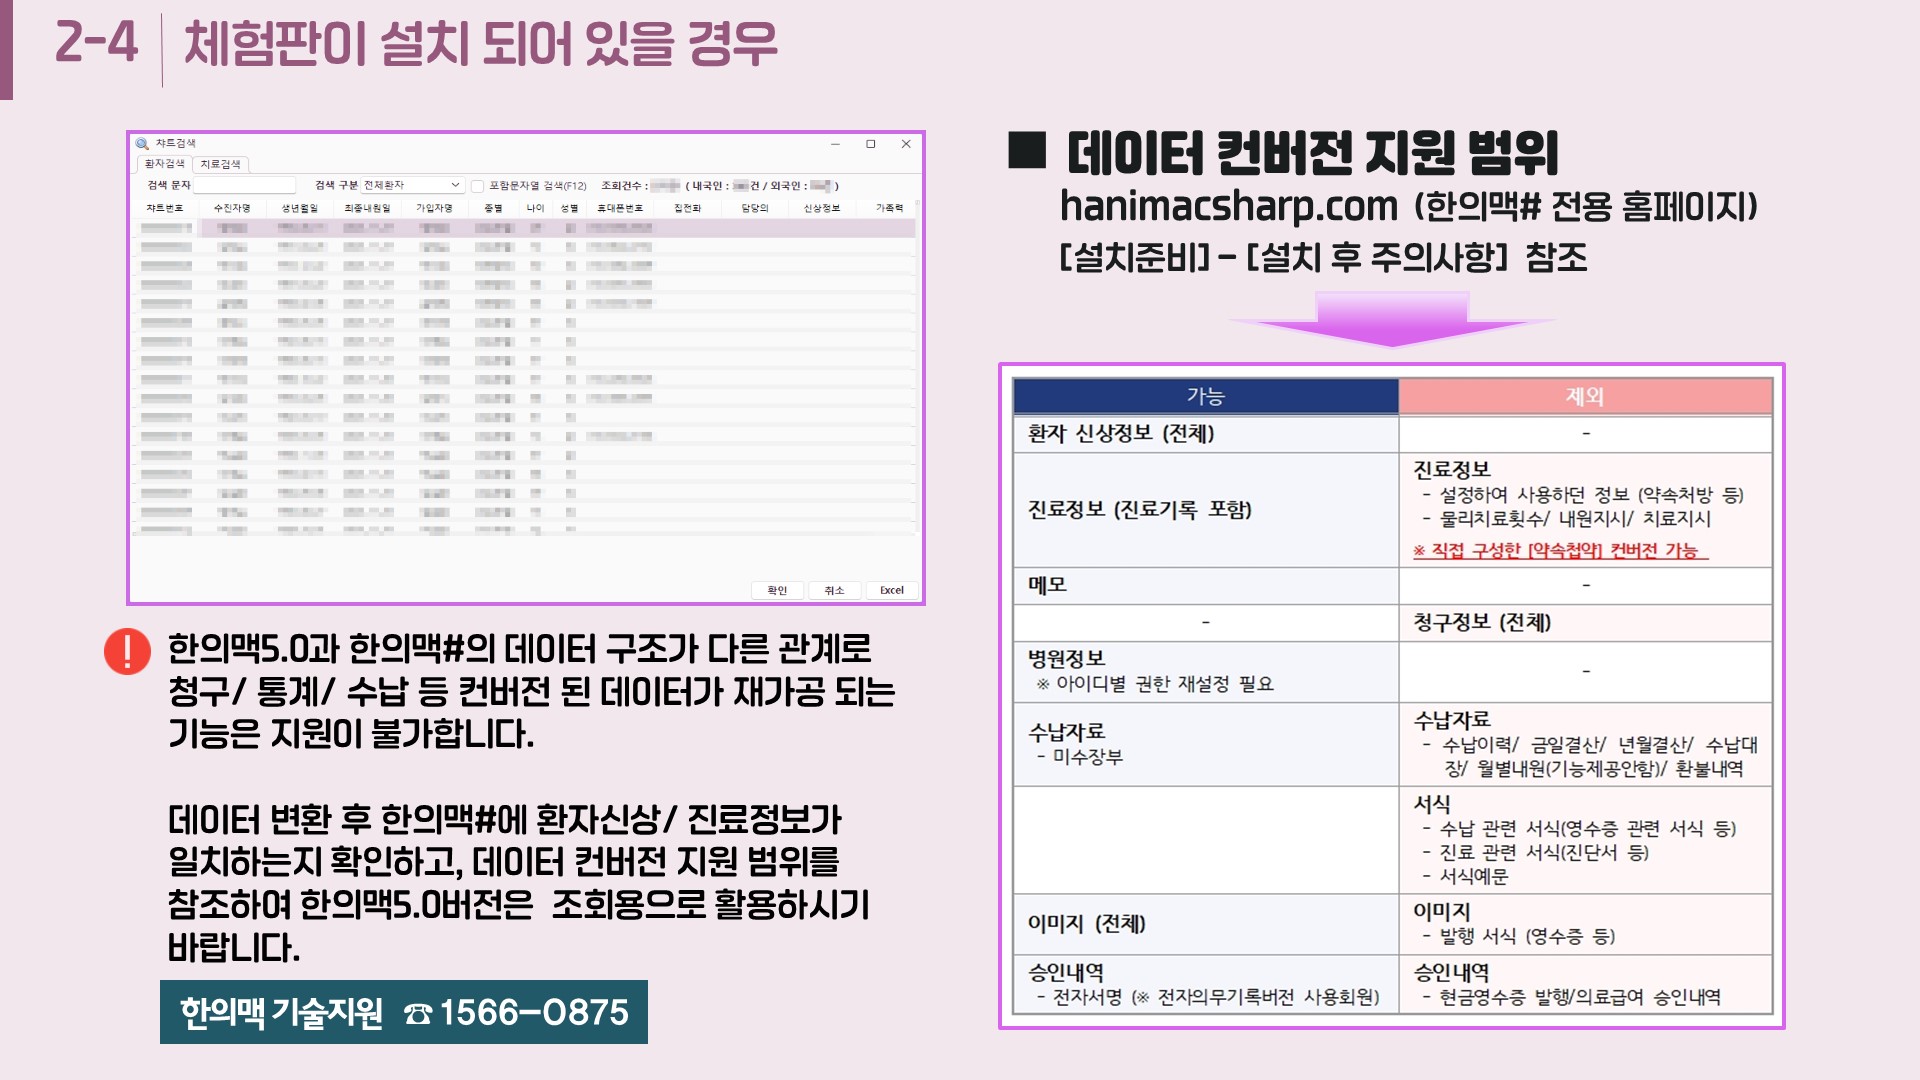
Task: Click the 휴대폰번호 column header
Action: click(620, 208)
